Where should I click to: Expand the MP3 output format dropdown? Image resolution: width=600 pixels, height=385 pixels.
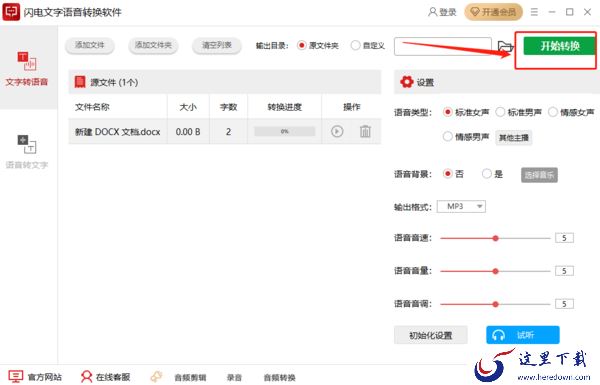[461, 206]
